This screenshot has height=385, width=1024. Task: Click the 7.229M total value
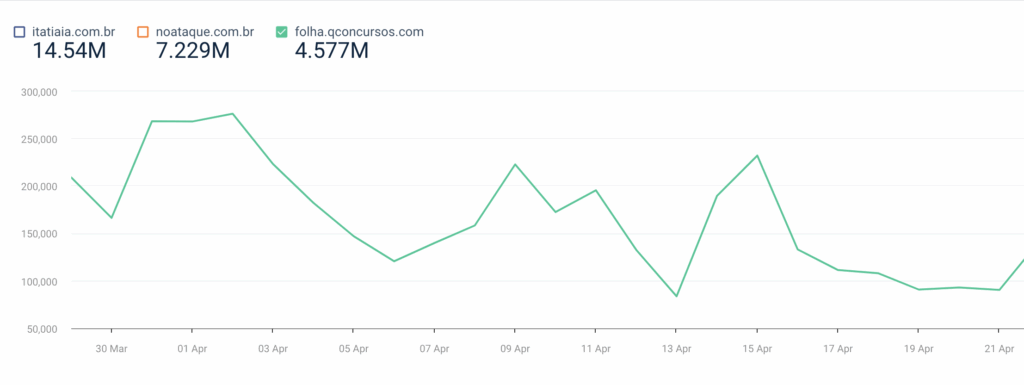(193, 50)
